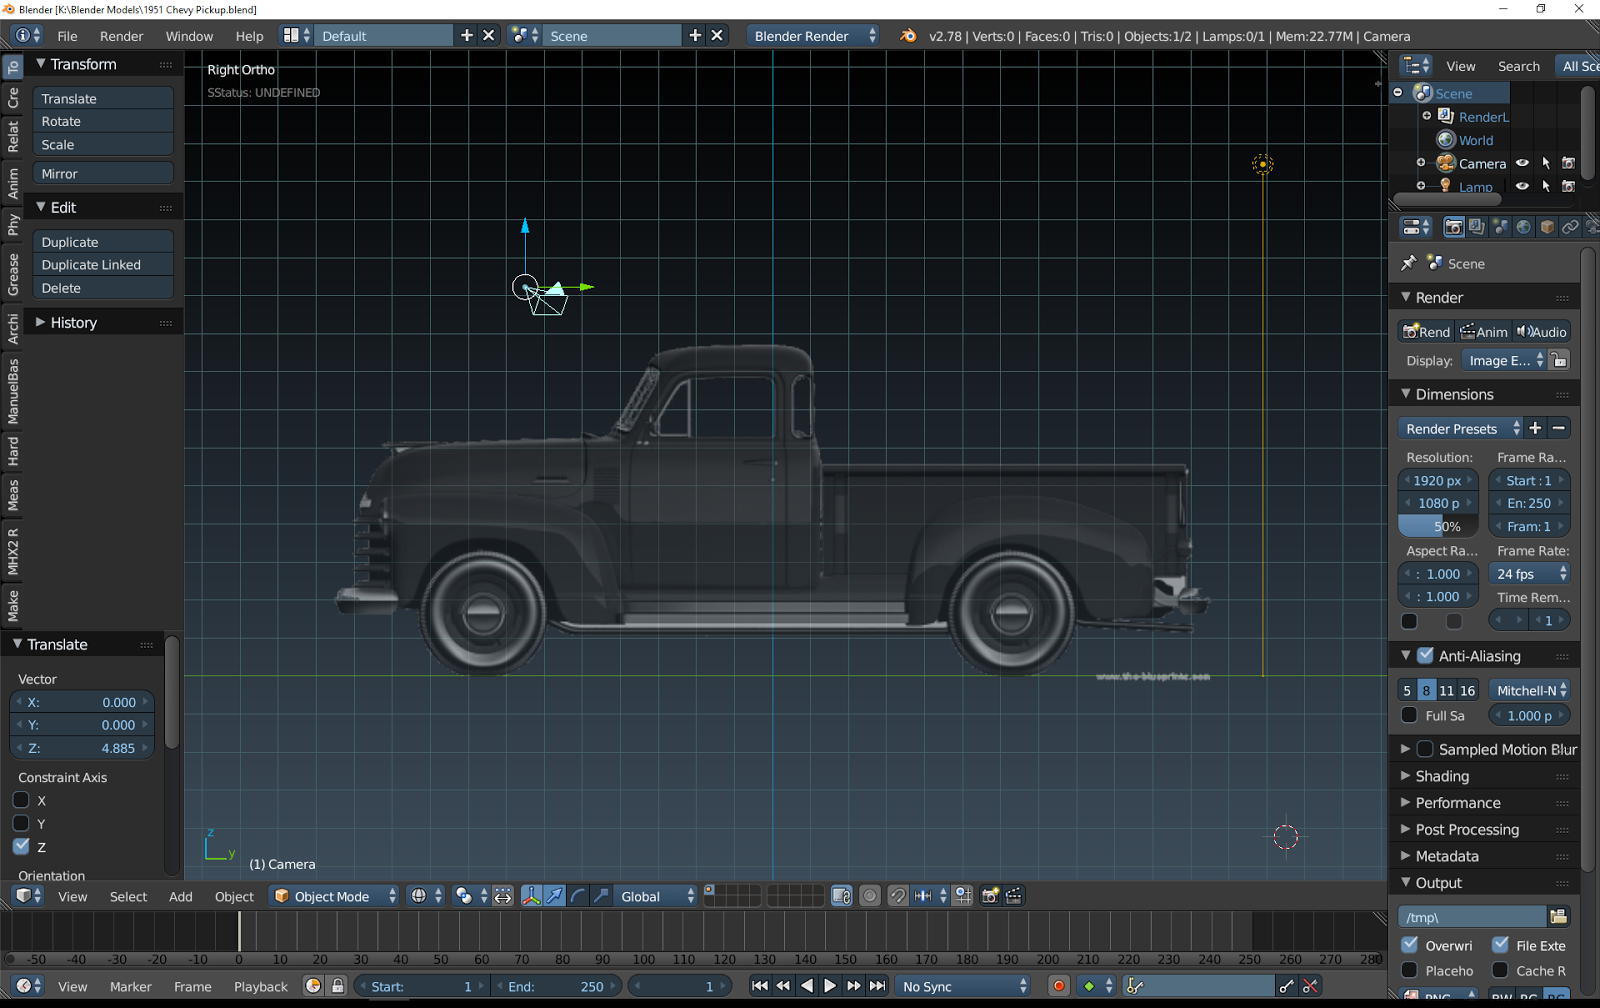
Task: Select the World properties tab globe icon
Action: click(x=1523, y=227)
